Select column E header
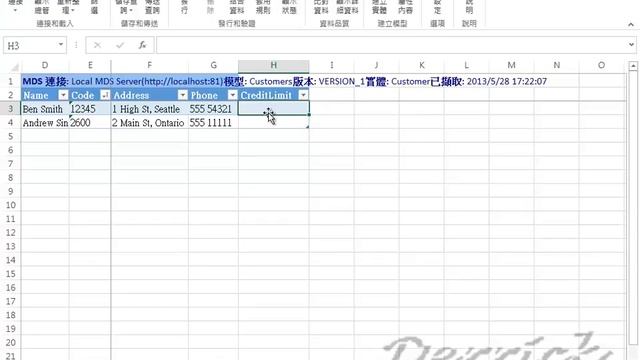This screenshot has width=640, height=360. pos(90,65)
